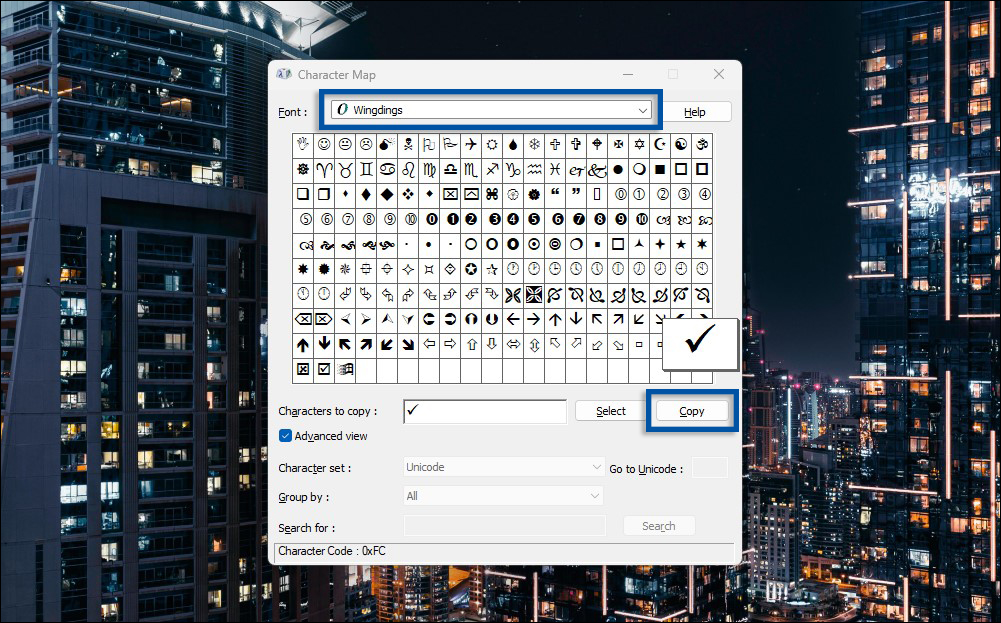The width and height of the screenshot is (1001, 623).
Task: Click the Star of David glyph
Action: point(639,145)
